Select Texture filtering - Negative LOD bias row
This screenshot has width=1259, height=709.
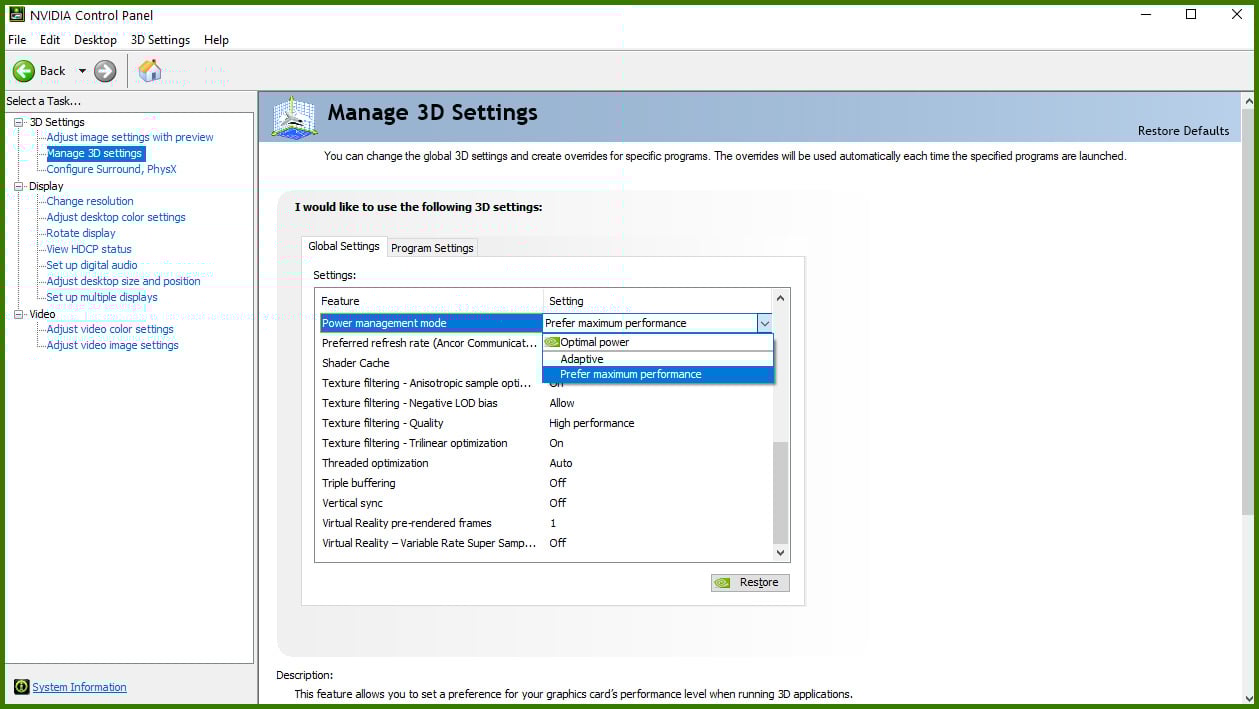(545, 403)
